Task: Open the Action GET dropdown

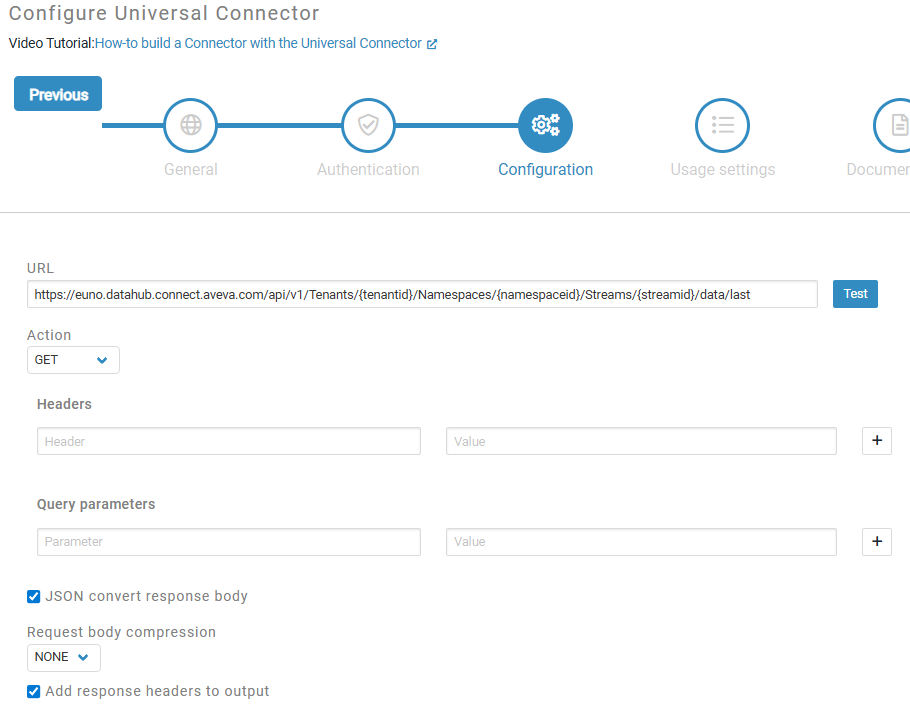Action: 73,360
